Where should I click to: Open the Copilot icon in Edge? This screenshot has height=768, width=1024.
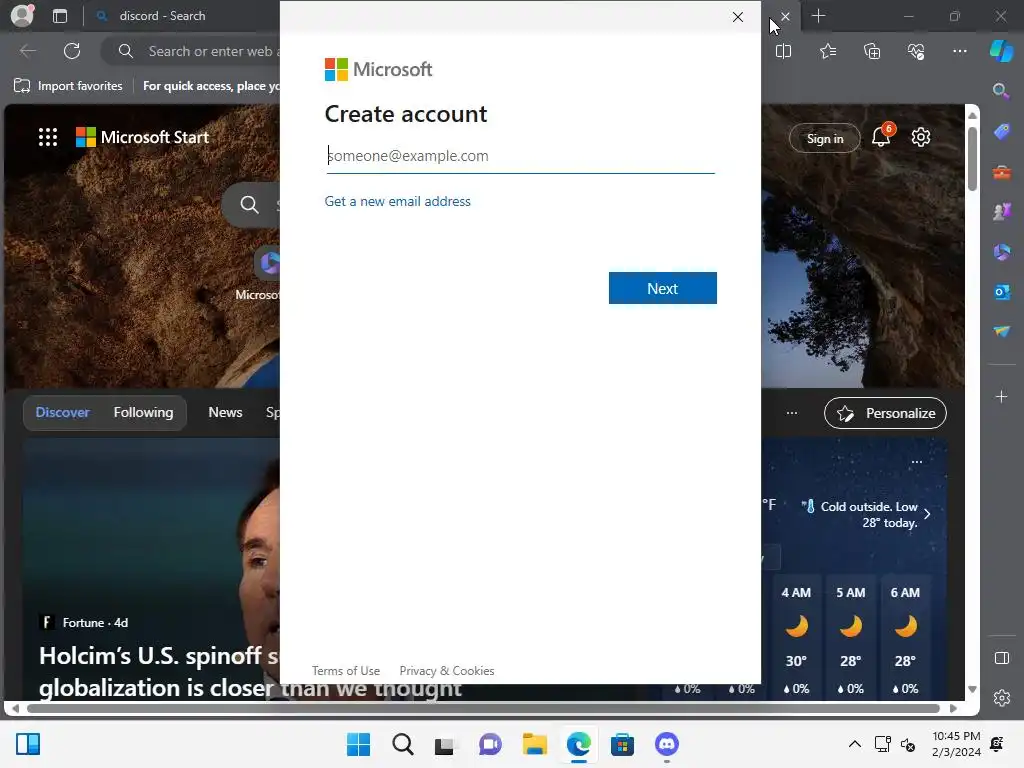pos(1001,51)
